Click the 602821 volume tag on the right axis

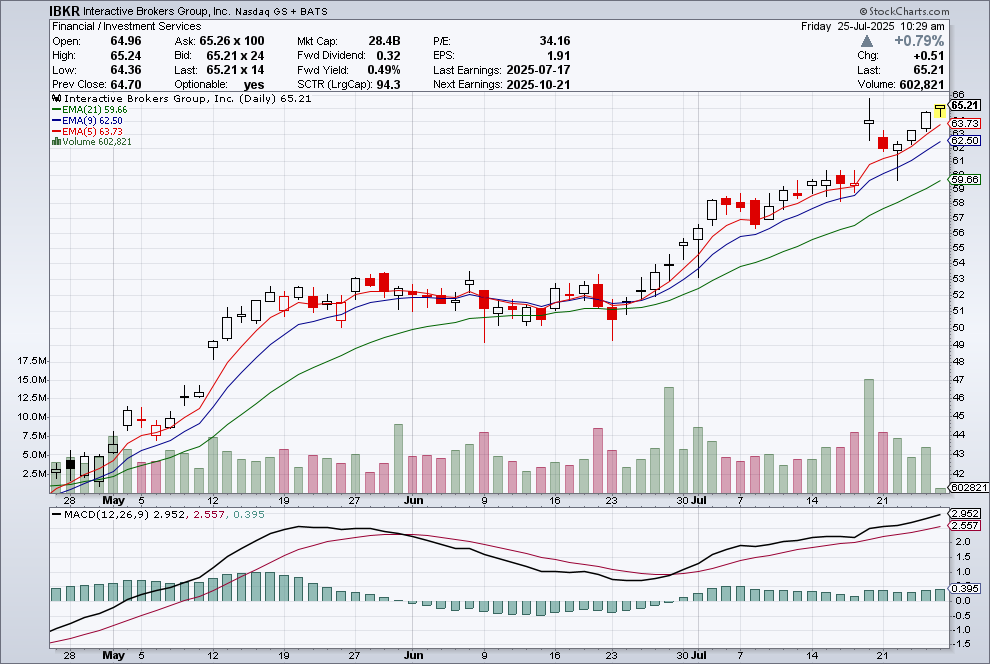969,487
